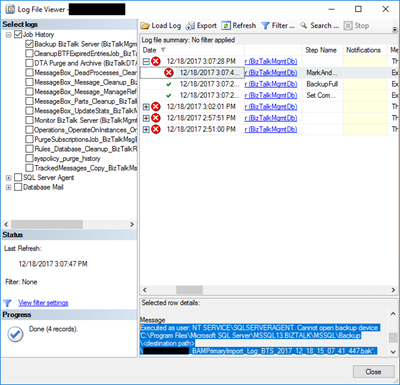Expand the 12/18/2017 3:02:01 PM log entry
The width and height of the screenshot is (400, 385).
coord(146,107)
